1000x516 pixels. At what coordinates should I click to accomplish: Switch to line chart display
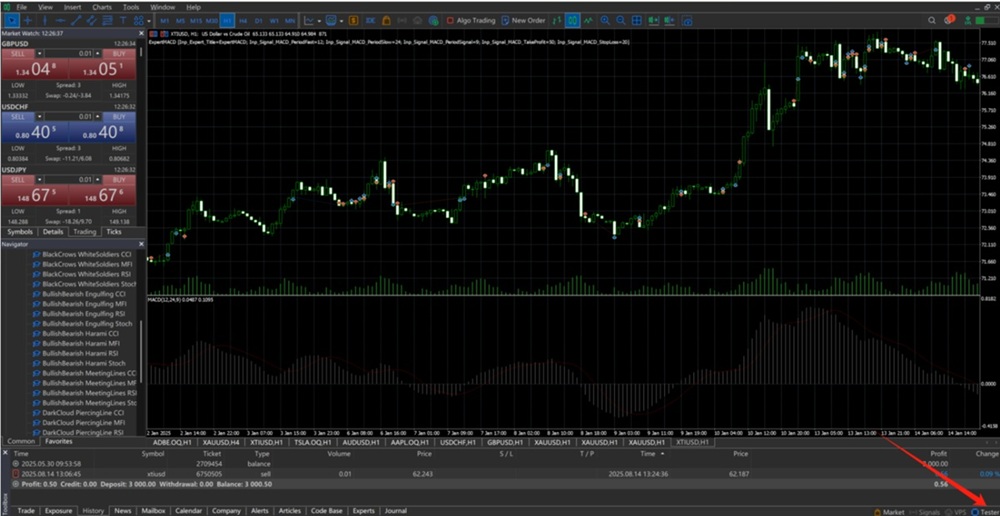pos(588,20)
